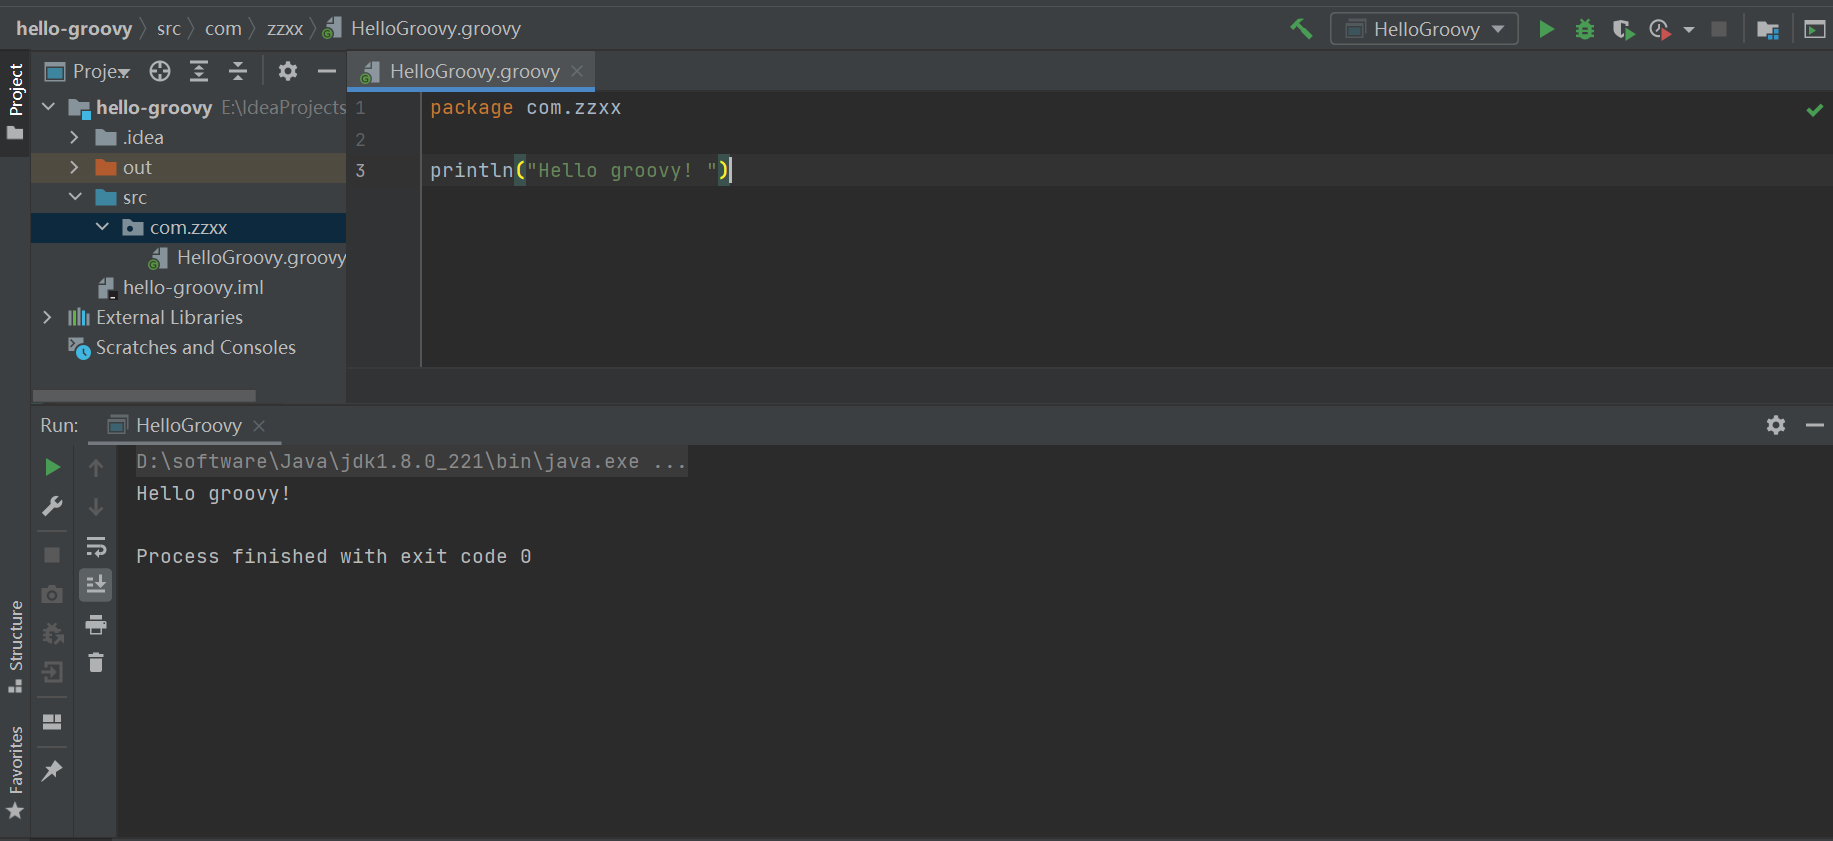Screen dimensions: 1833x841
Task: Toggle soft-wrap in the Run console
Action: pos(96,546)
